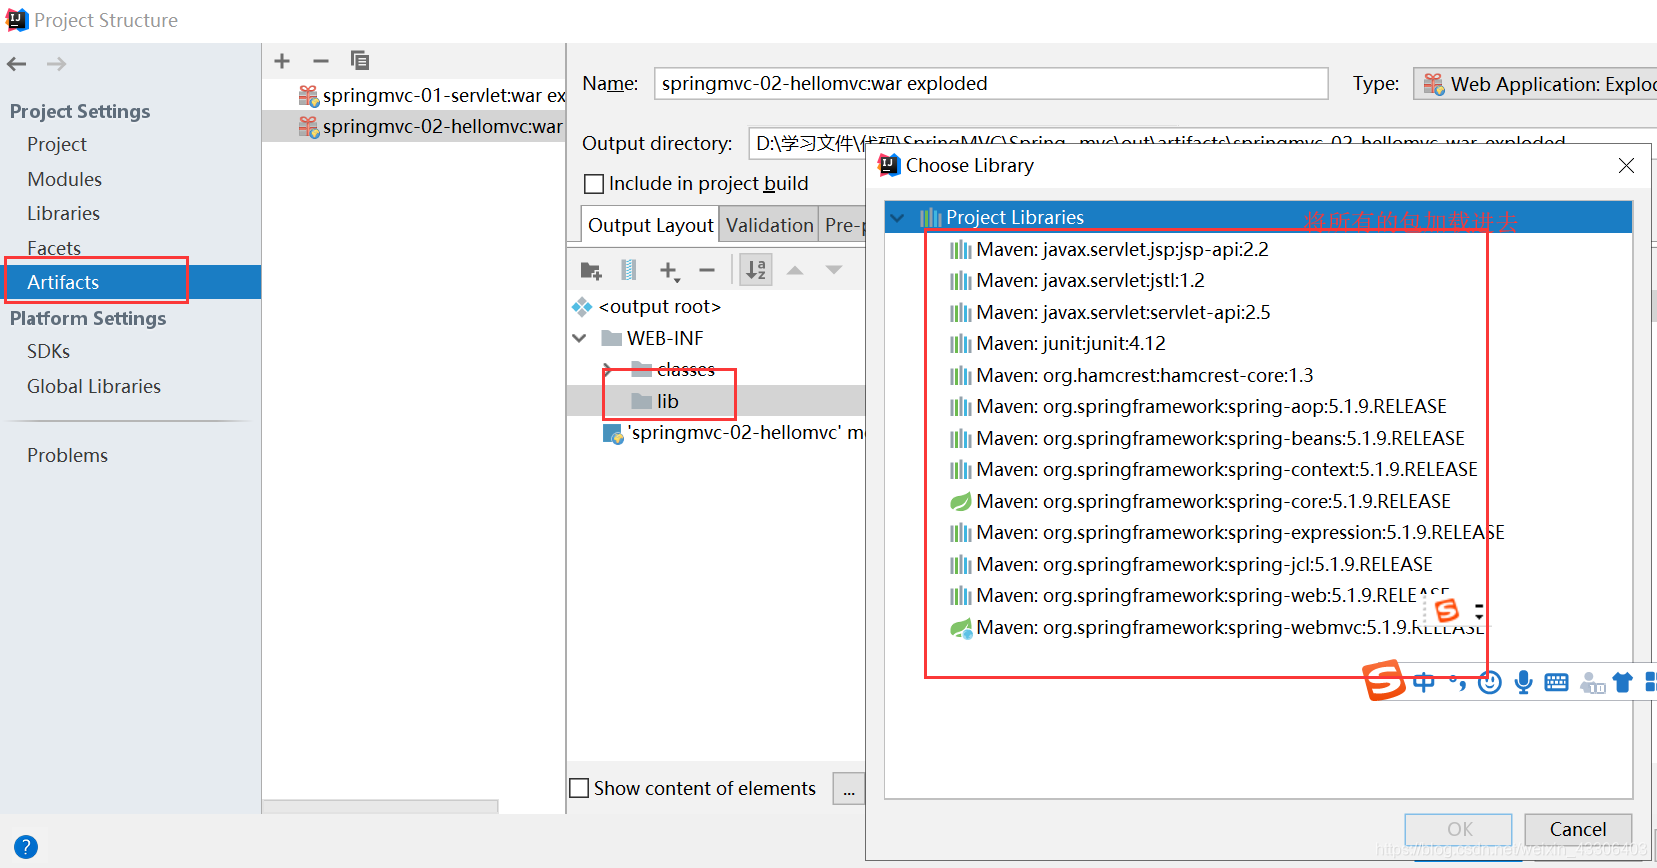The height and width of the screenshot is (868, 1657).
Task: Remove element from output layout
Action: (707, 270)
